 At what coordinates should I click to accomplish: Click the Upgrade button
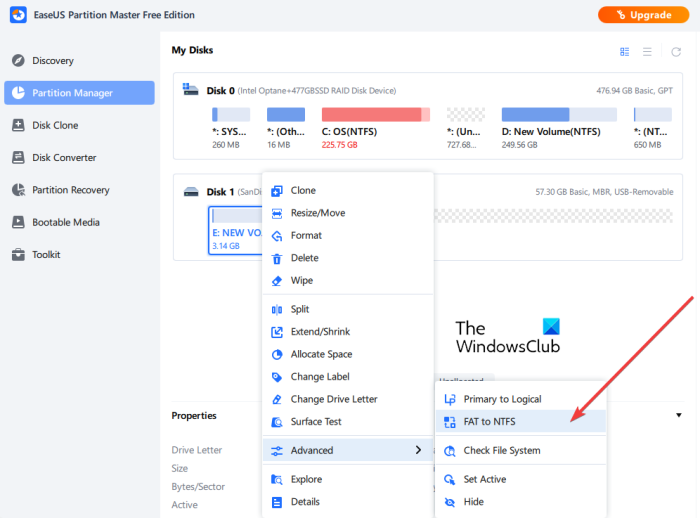point(643,15)
